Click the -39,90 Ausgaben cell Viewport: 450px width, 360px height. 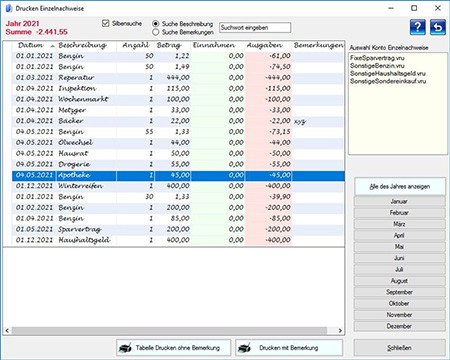tap(268, 197)
